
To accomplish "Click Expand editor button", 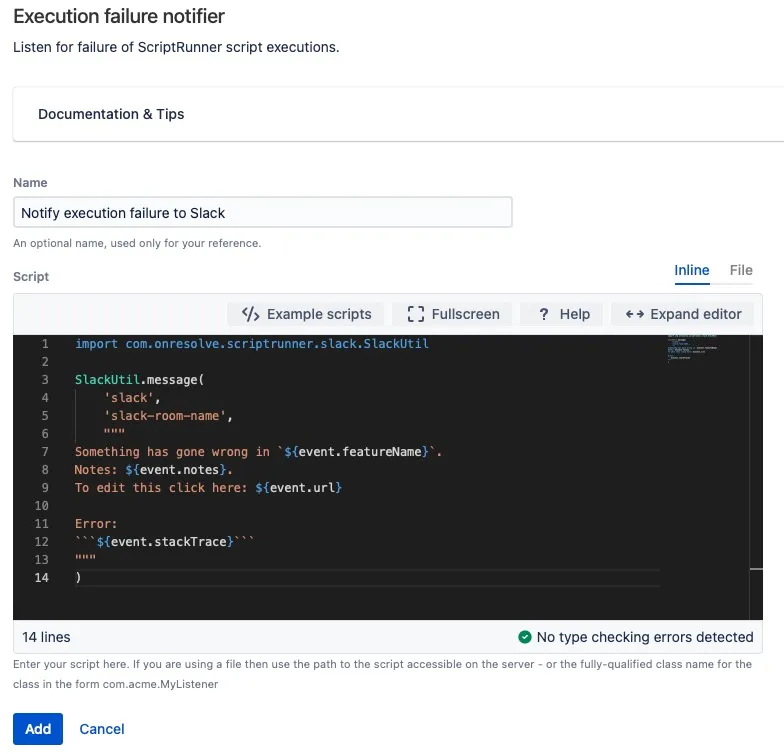I will click(x=682, y=314).
